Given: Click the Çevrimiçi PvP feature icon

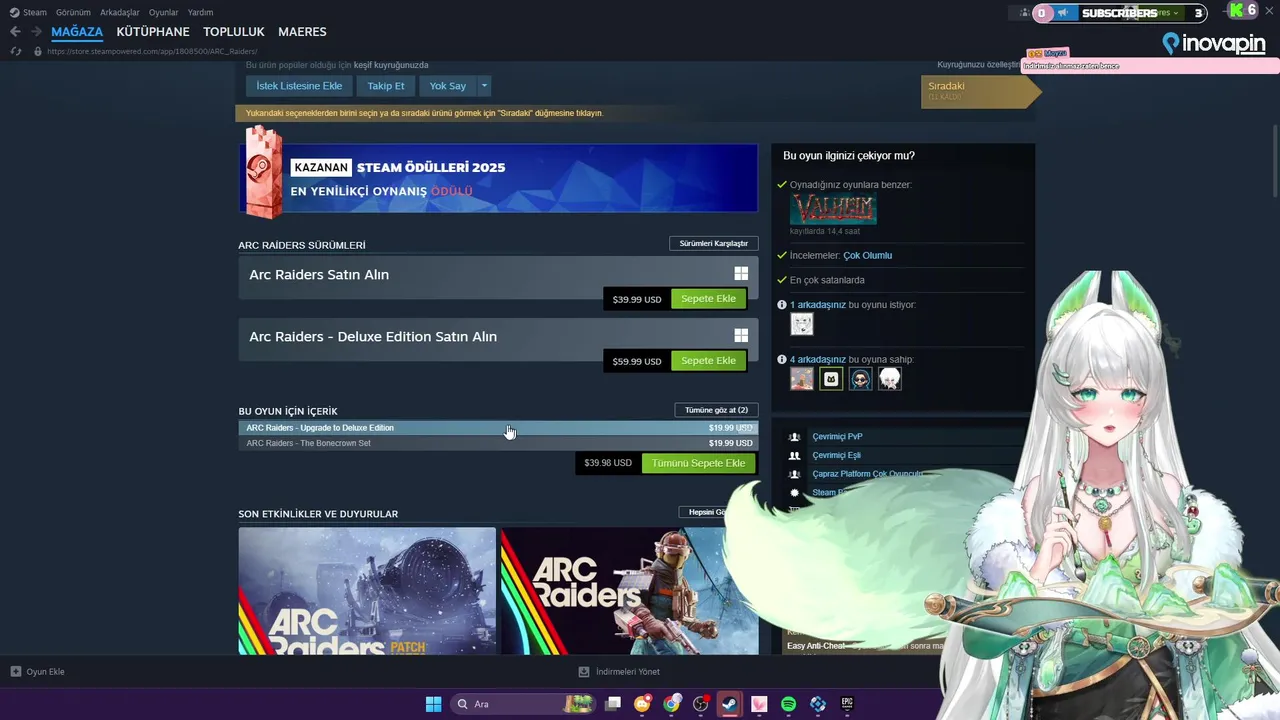Looking at the screenshot, I should point(795,437).
